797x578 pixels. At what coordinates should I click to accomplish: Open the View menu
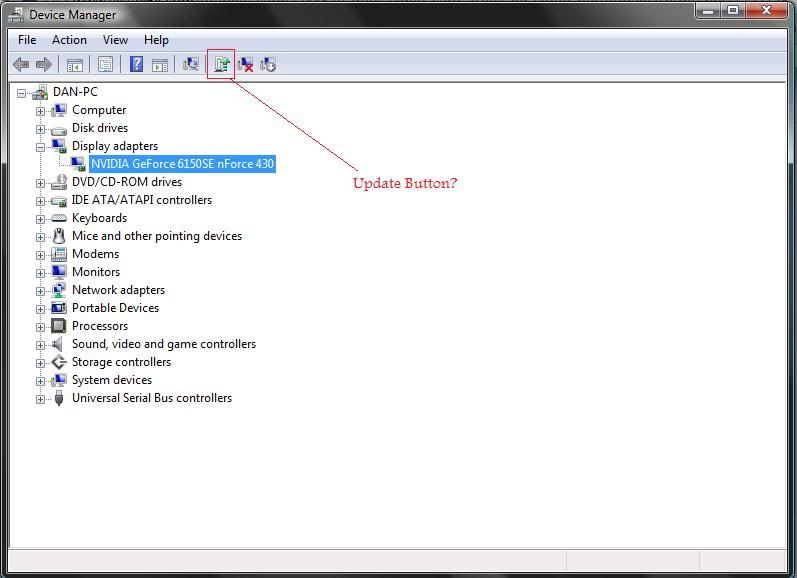click(x=115, y=40)
